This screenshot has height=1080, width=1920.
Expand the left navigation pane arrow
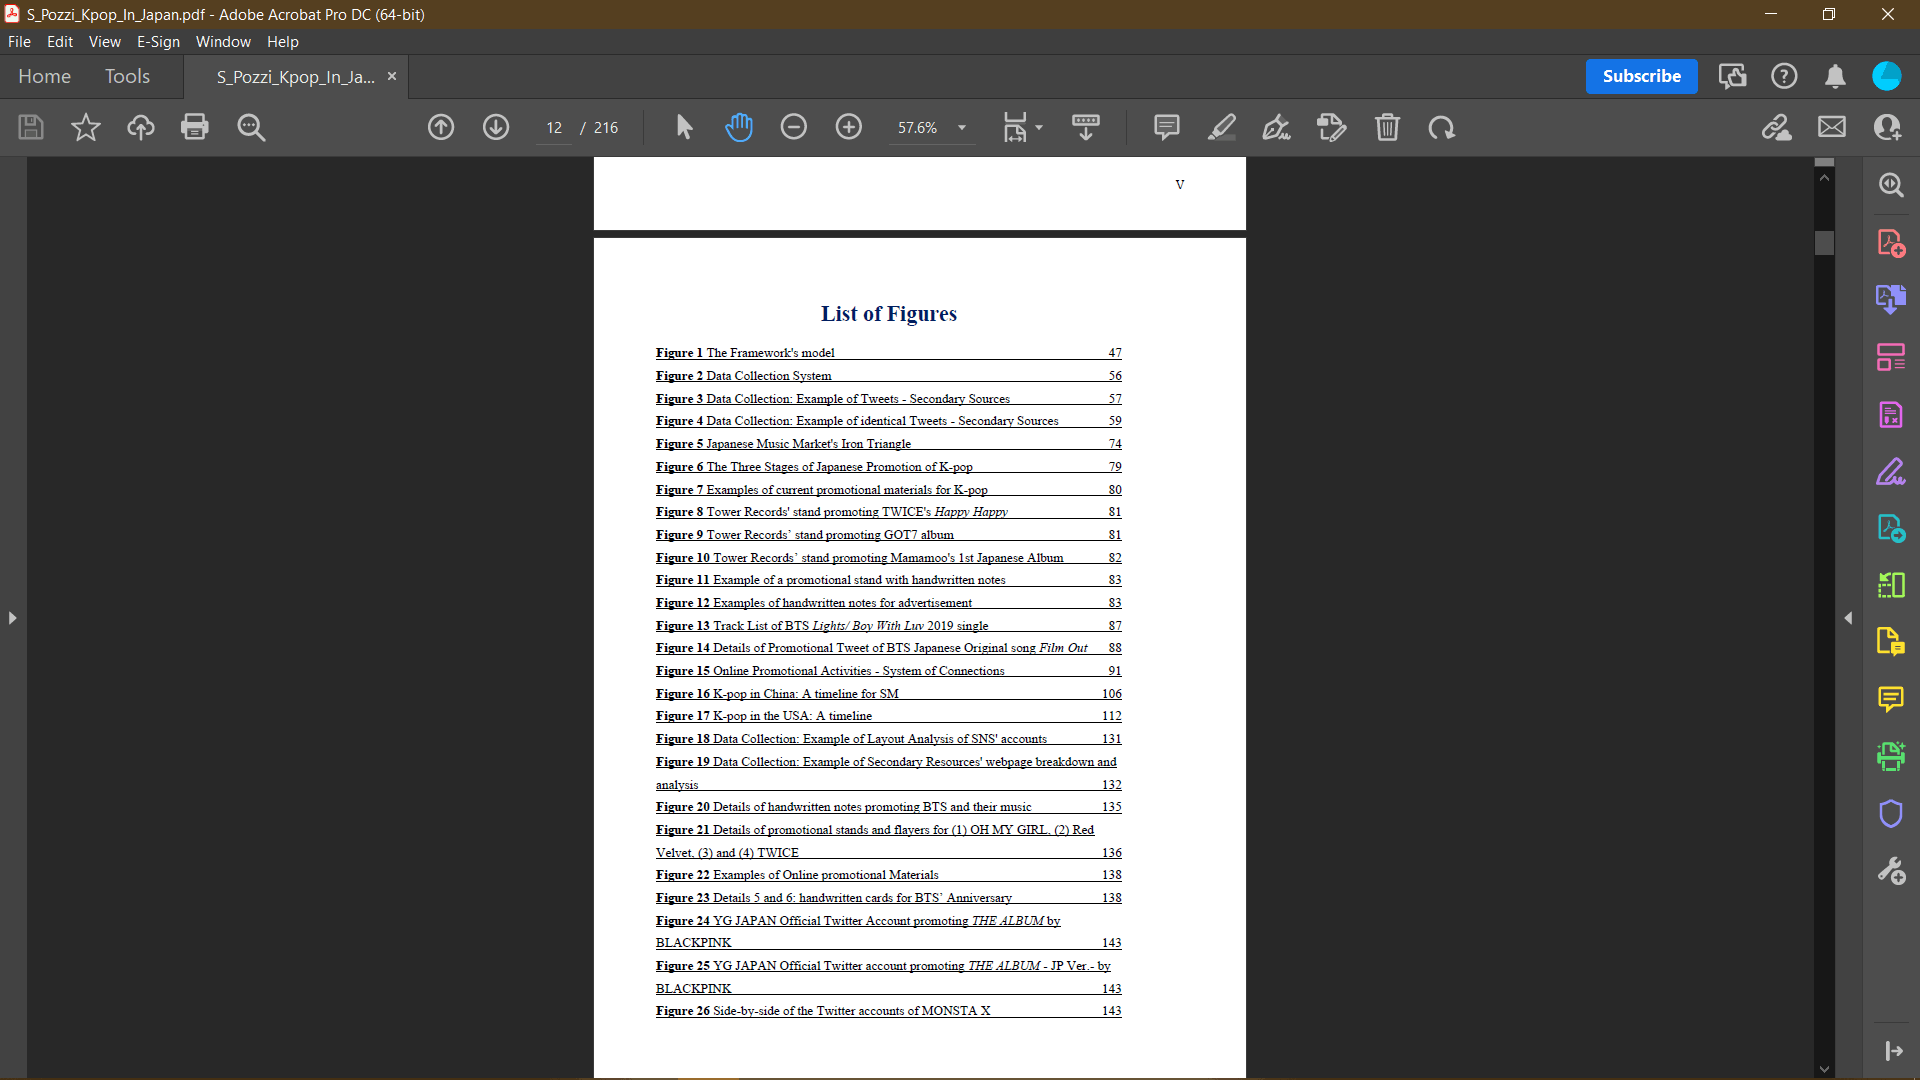12,618
